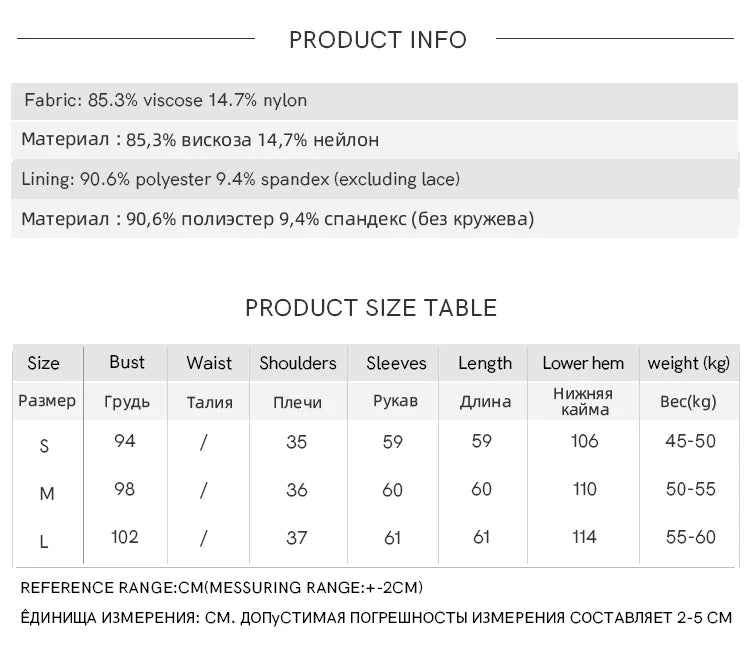Click the PRODUCT INFO heading
The image size is (750, 646).
click(378, 40)
